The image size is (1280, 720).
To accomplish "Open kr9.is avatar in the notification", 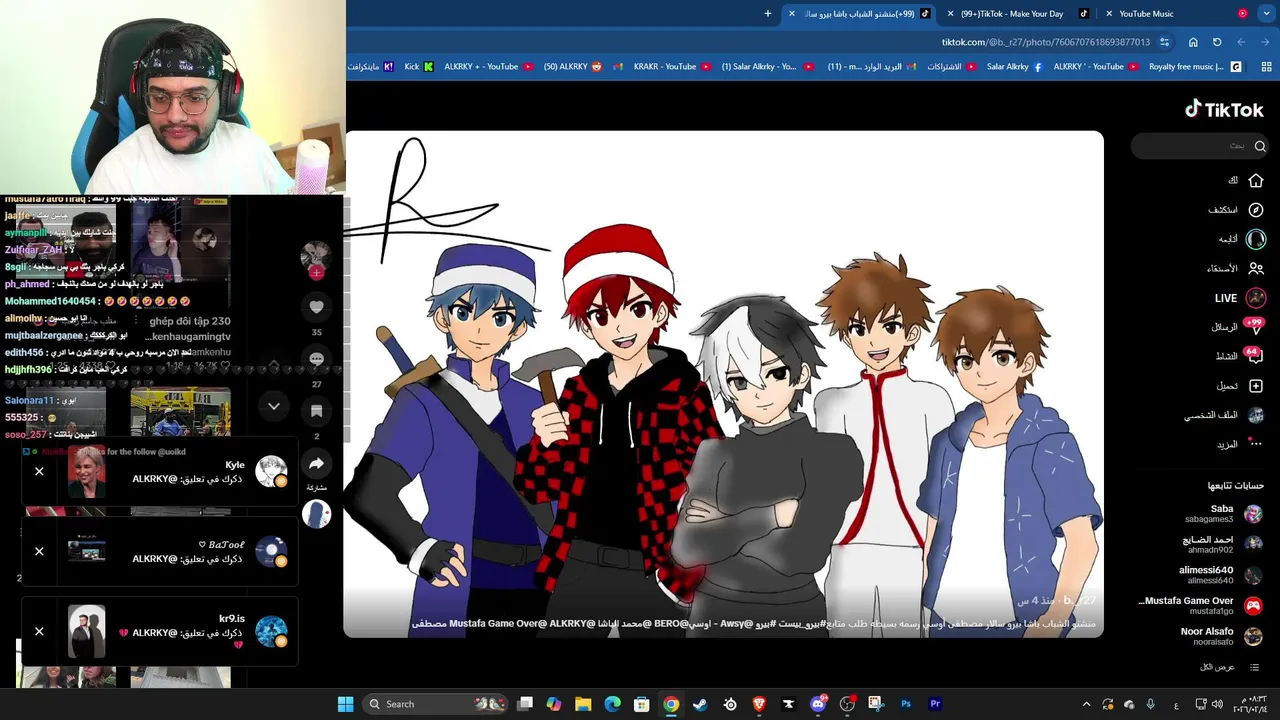I will [x=271, y=631].
